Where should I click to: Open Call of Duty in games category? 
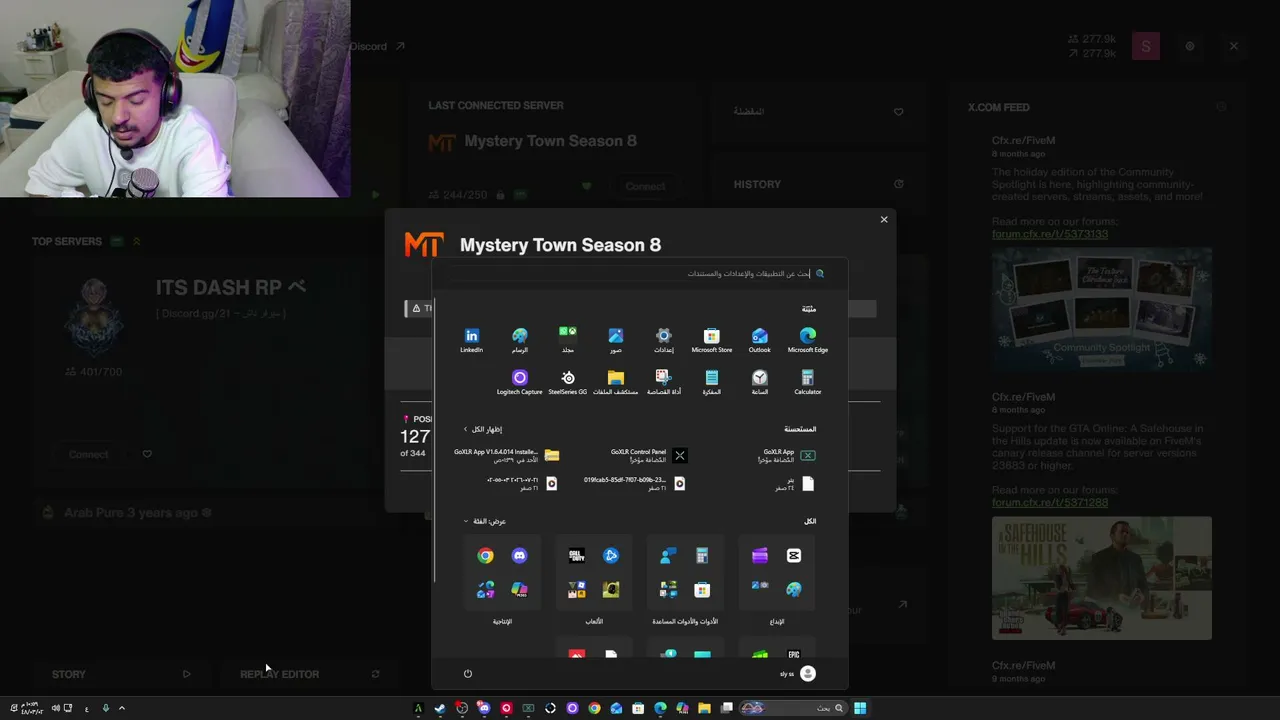coord(577,556)
